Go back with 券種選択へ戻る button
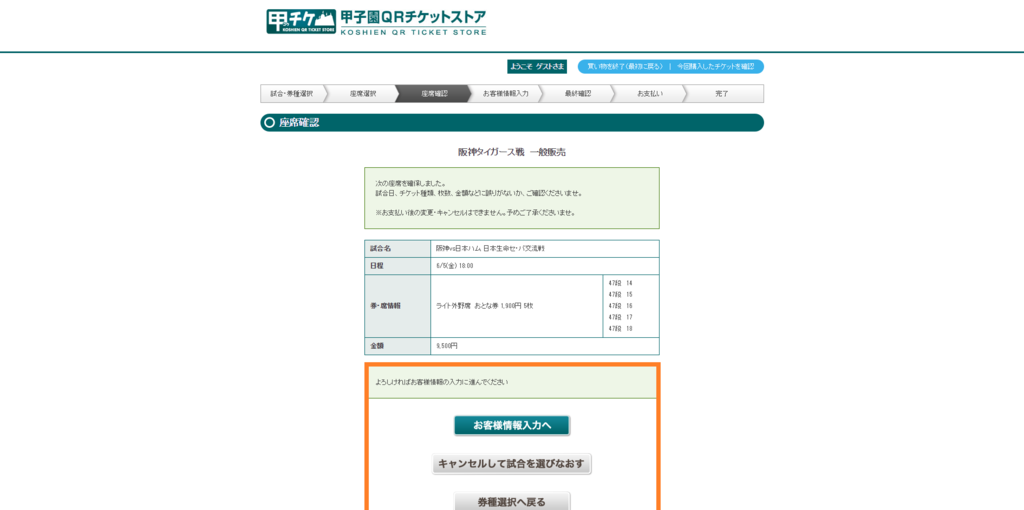 pyautogui.click(x=512, y=502)
